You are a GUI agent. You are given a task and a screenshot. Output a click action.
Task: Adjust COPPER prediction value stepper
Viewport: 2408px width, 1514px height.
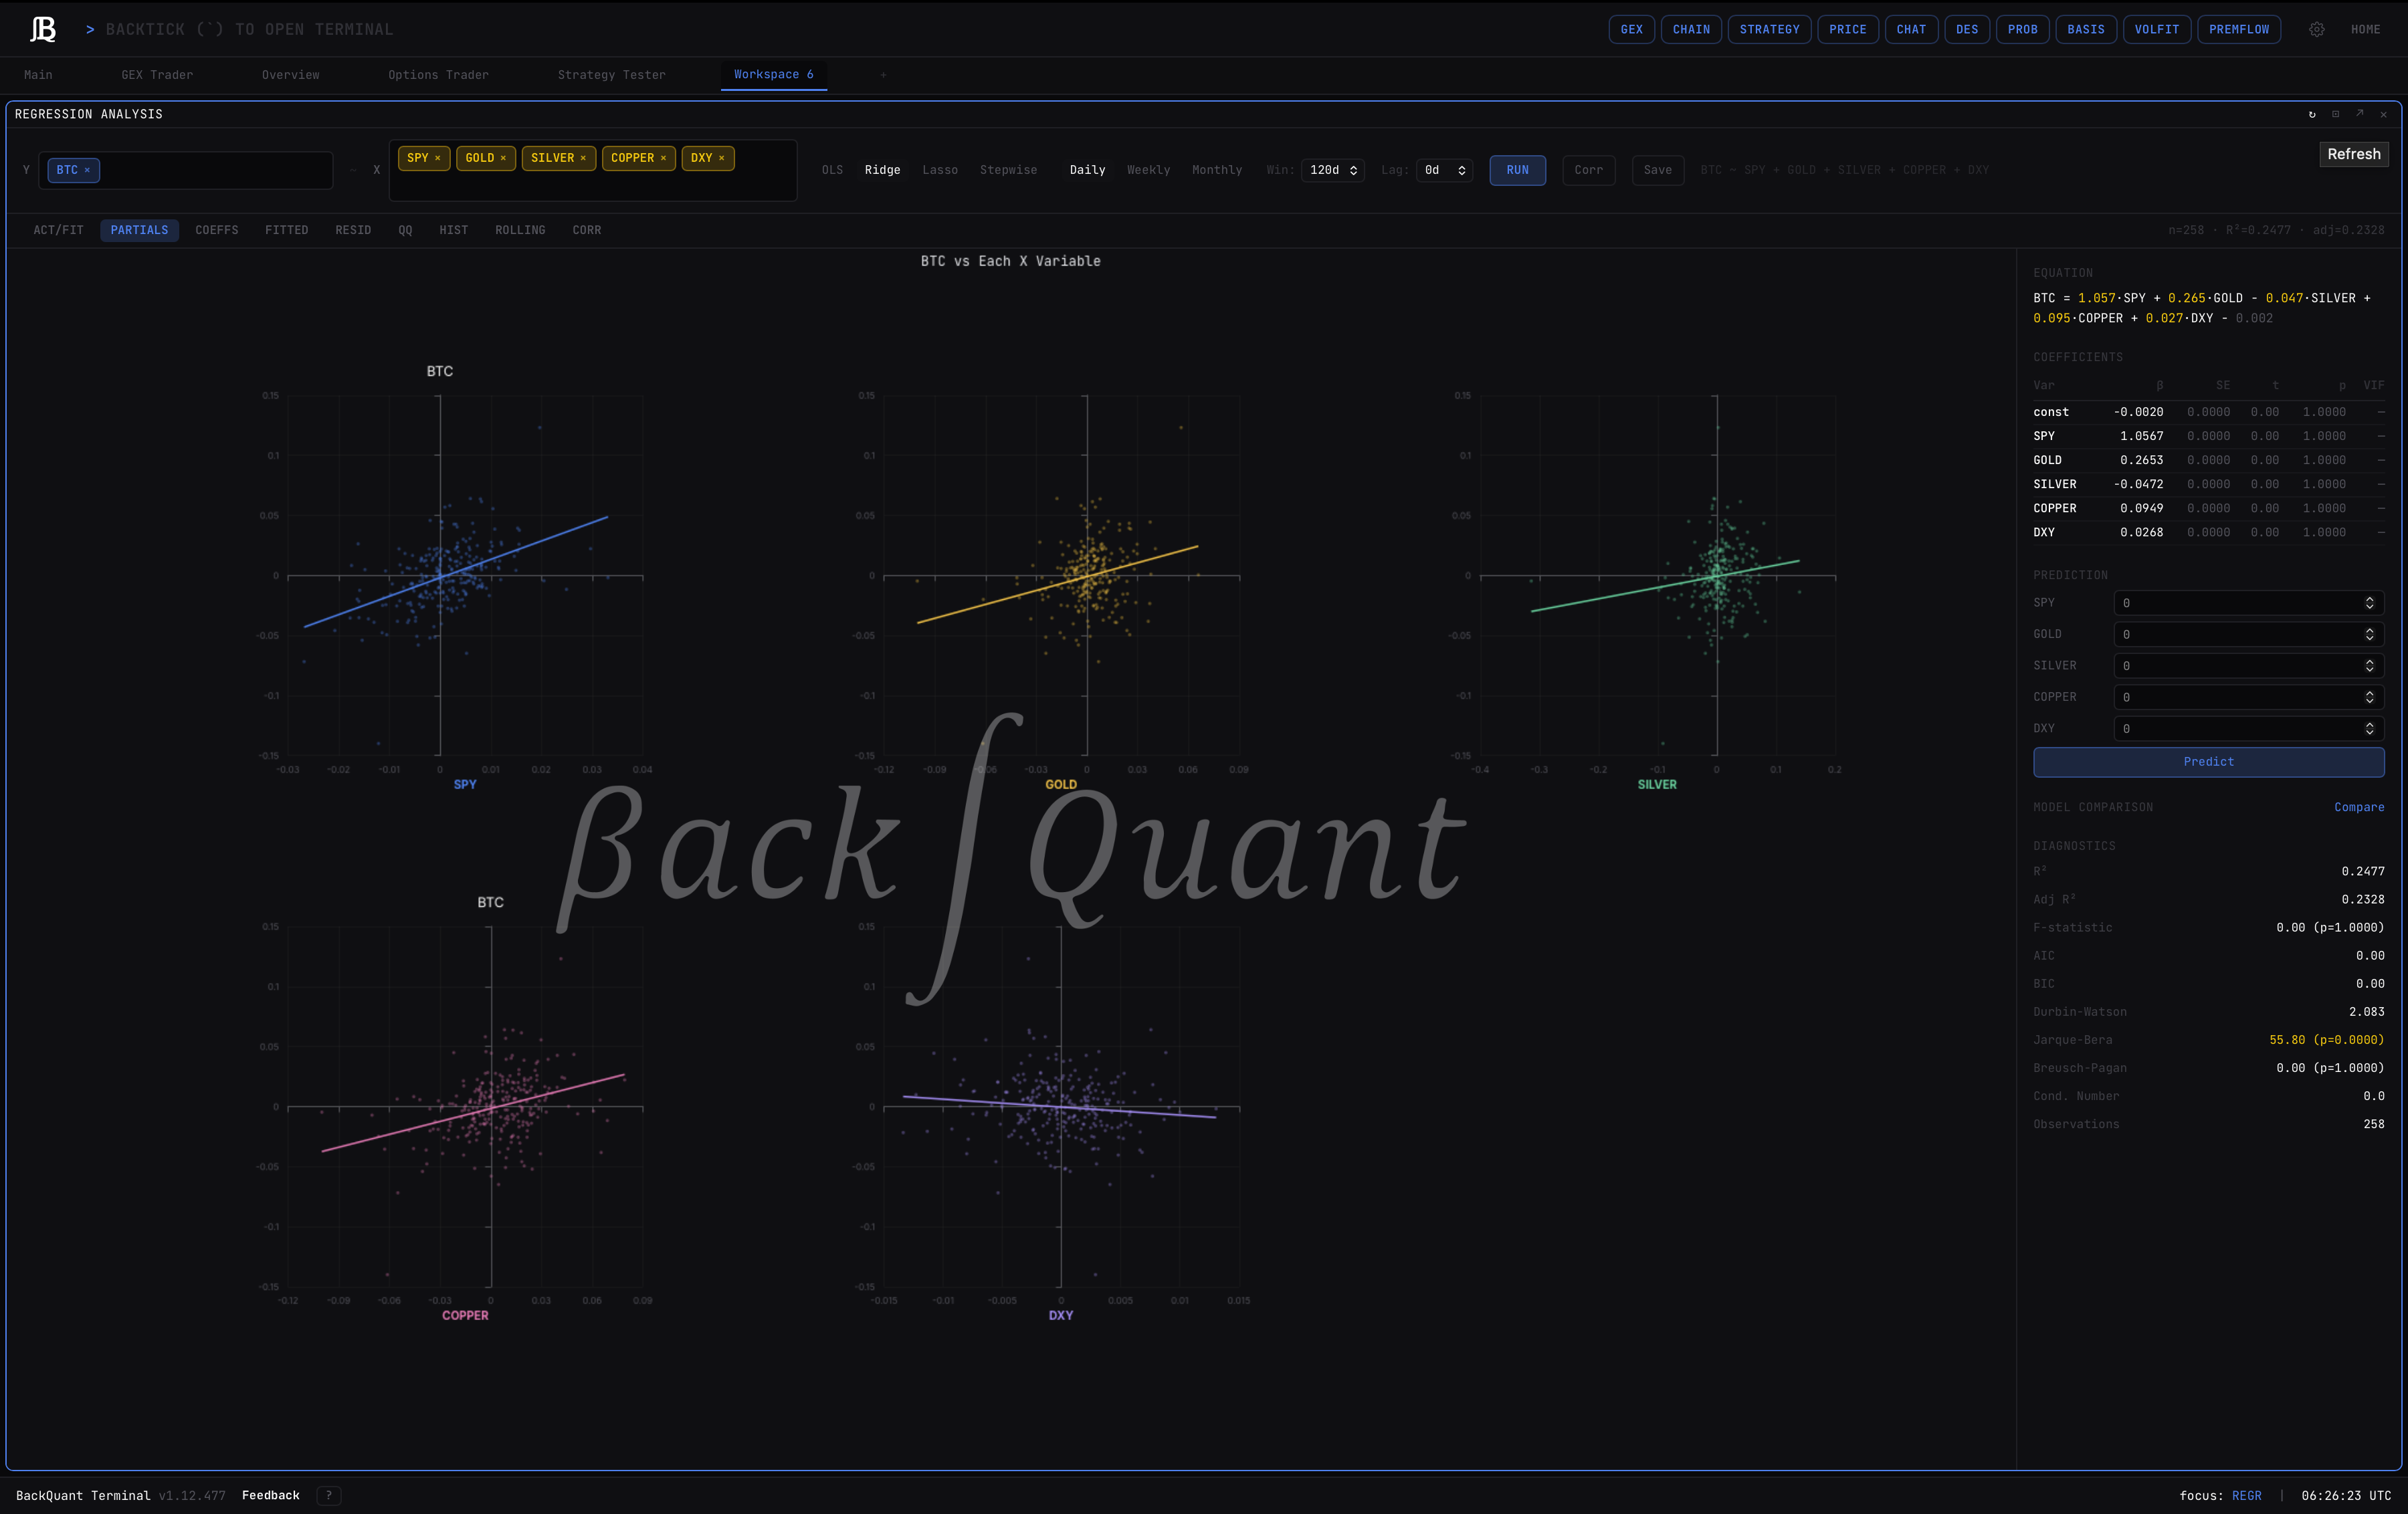(x=2369, y=697)
